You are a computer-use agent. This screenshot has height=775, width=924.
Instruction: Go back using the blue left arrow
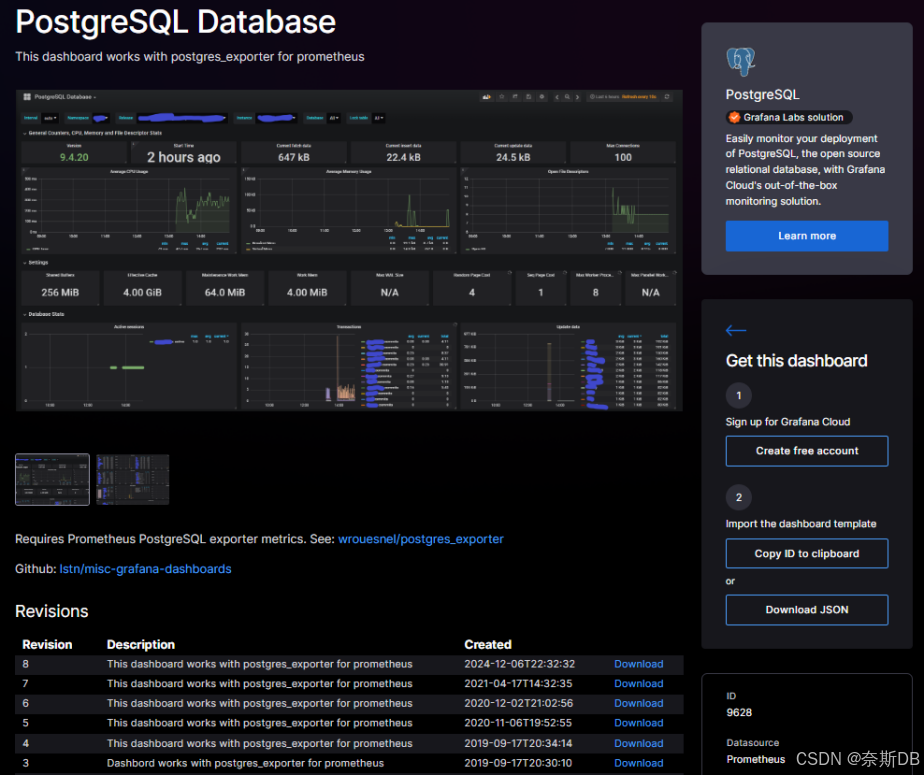[x=736, y=330]
